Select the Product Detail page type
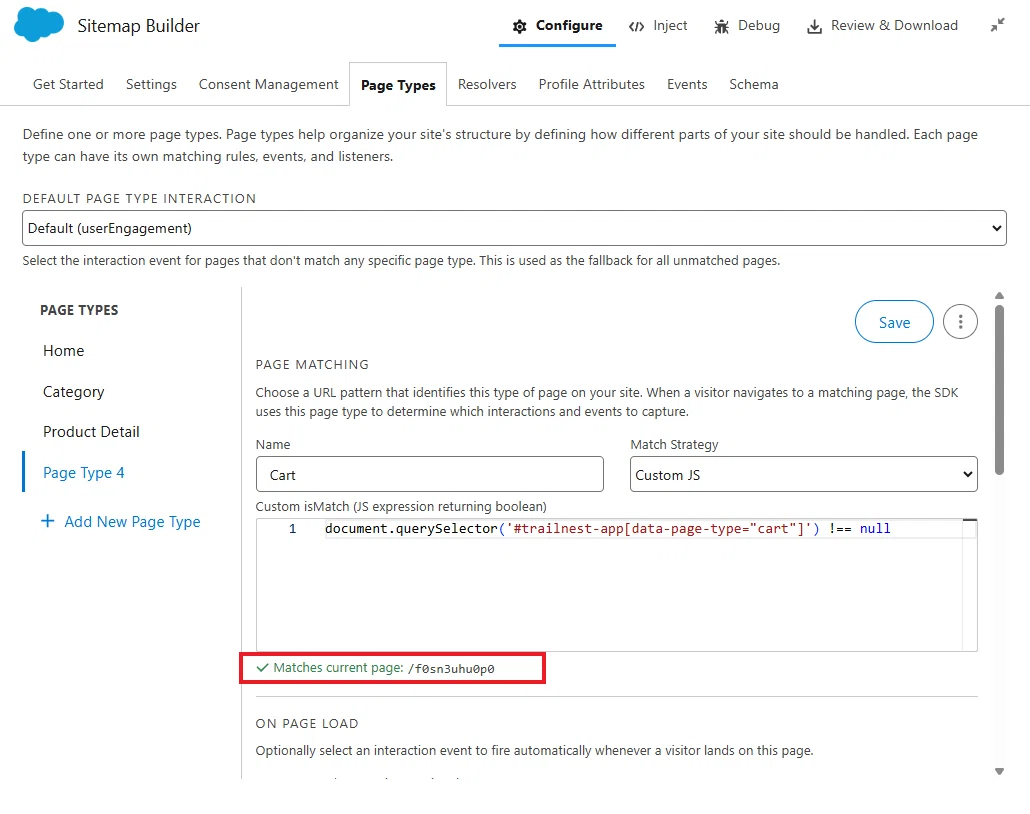The height and width of the screenshot is (814, 1030). tap(91, 432)
